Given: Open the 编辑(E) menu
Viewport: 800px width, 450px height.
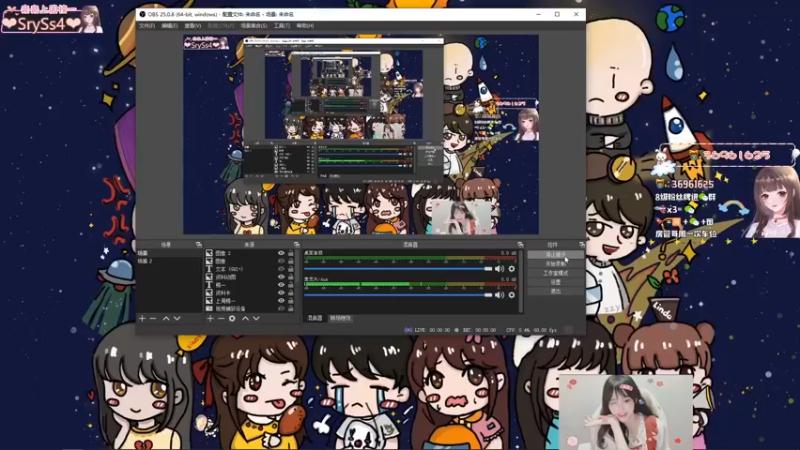Looking at the screenshot, I should pyautogui.click(x=169, y=26).
